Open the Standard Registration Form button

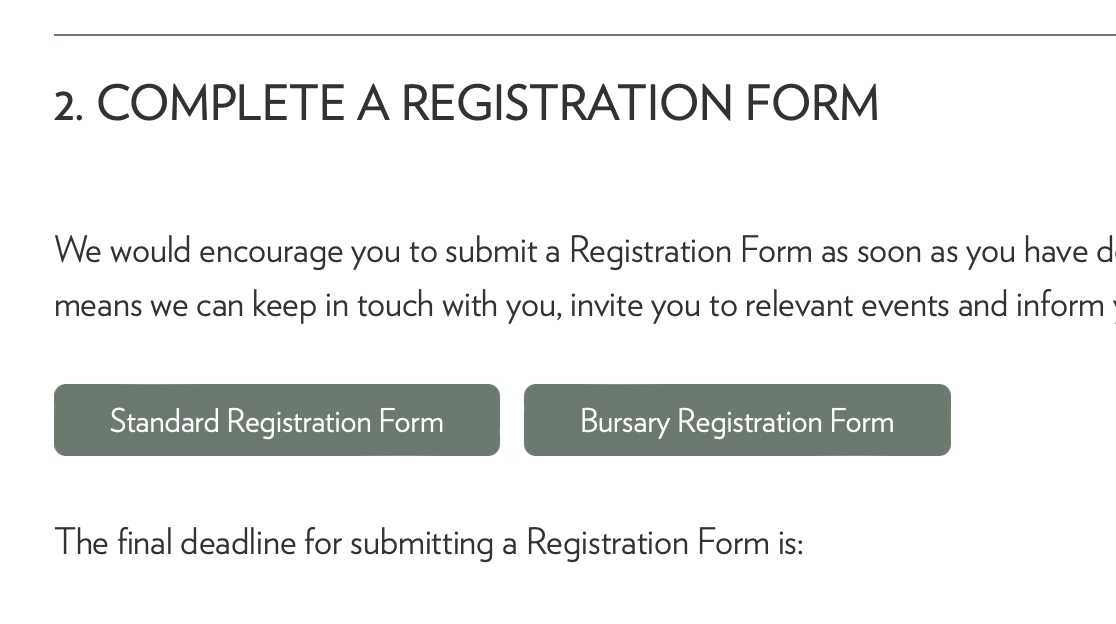tap(277, 420)
